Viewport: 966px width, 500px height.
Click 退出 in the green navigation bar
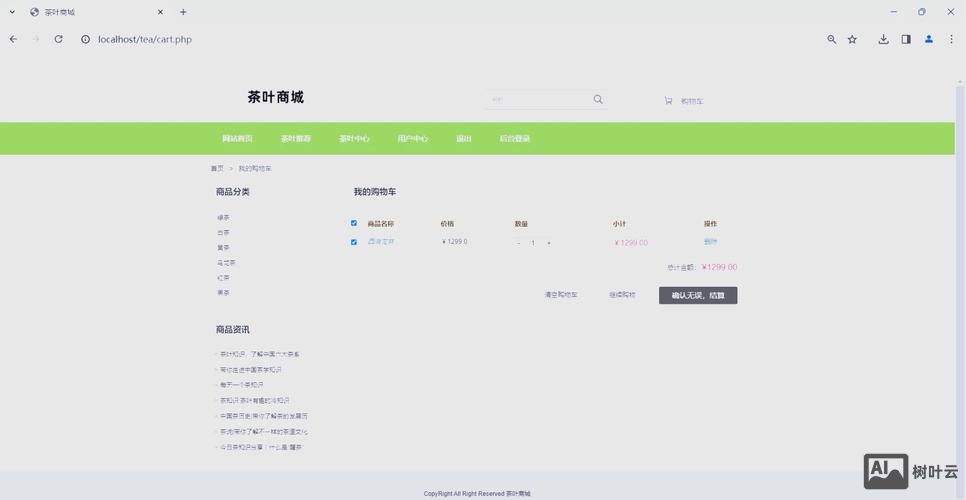pyautogui.click(x=464, y=139)
